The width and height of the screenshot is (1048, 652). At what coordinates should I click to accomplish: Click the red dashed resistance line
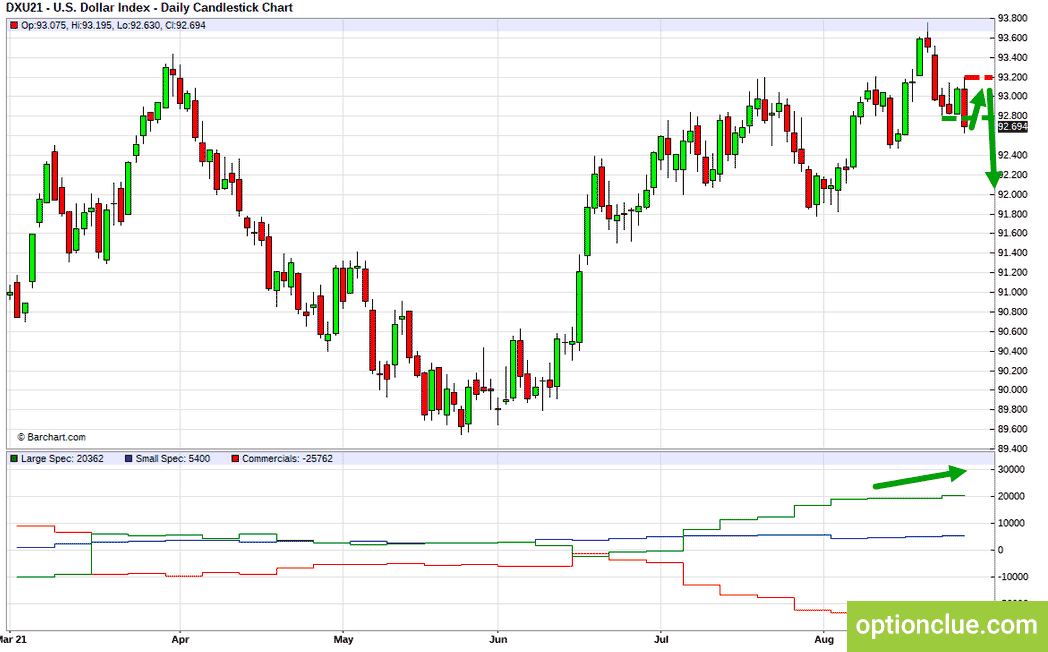tap(978, 77)
